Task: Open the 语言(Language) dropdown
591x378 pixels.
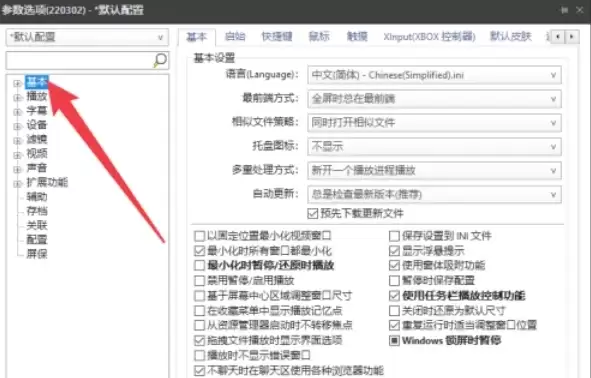Action: [434, 75]
